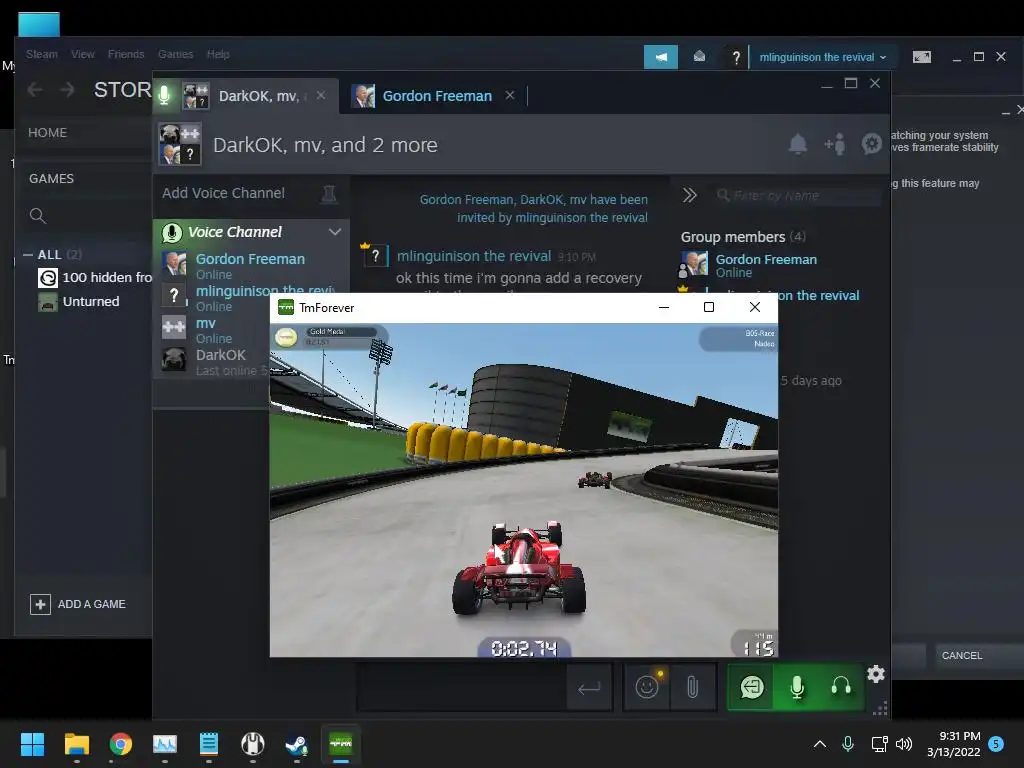Open the mlinguinison the revival account dropdown
Image resolution: width=1024 pixels, height=768 pixels.
pos(822,57)
